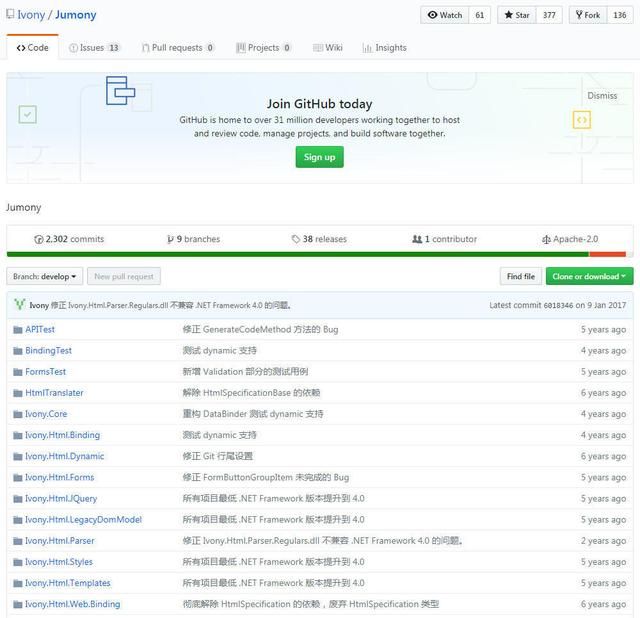Open the BindingTest folder
Viewport: 640px width, 618px height.
point(49,351)
